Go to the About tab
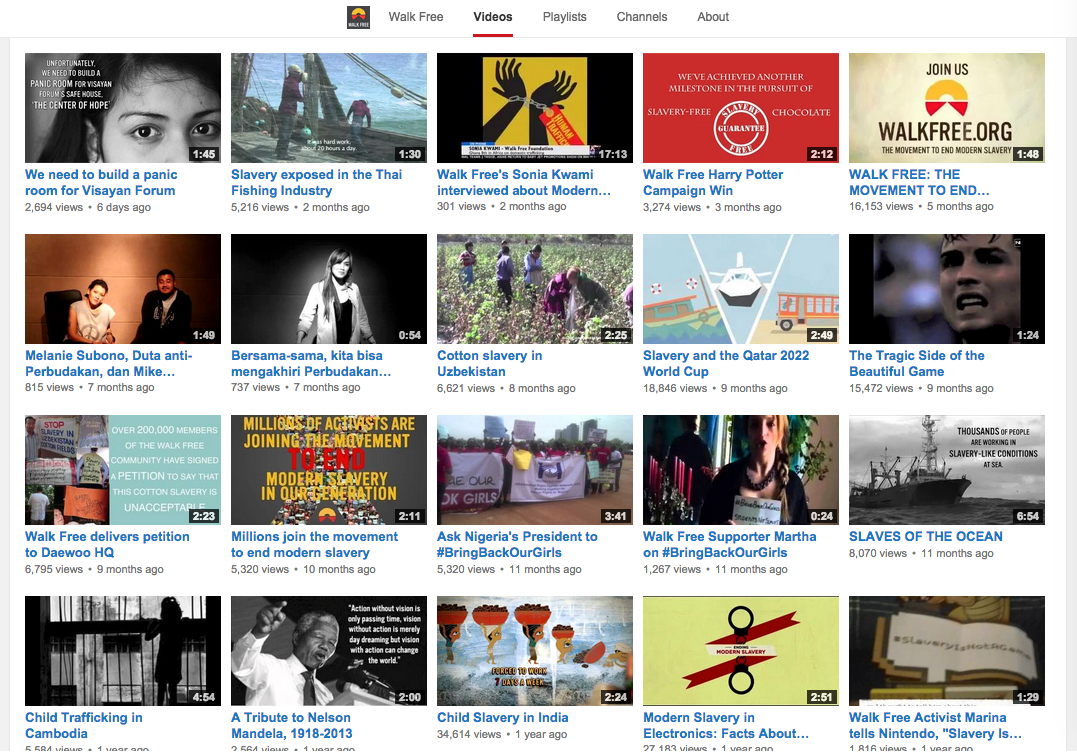1077x752 pixels. pyautogui.click(x=713, y=17)
